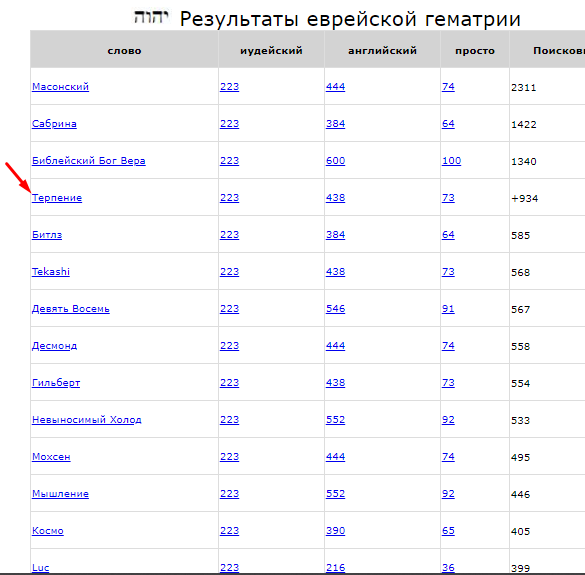Click the Hebrew YHWH logo icon
The width and height of the screenshot is (585, 575).
pos(151,17)
